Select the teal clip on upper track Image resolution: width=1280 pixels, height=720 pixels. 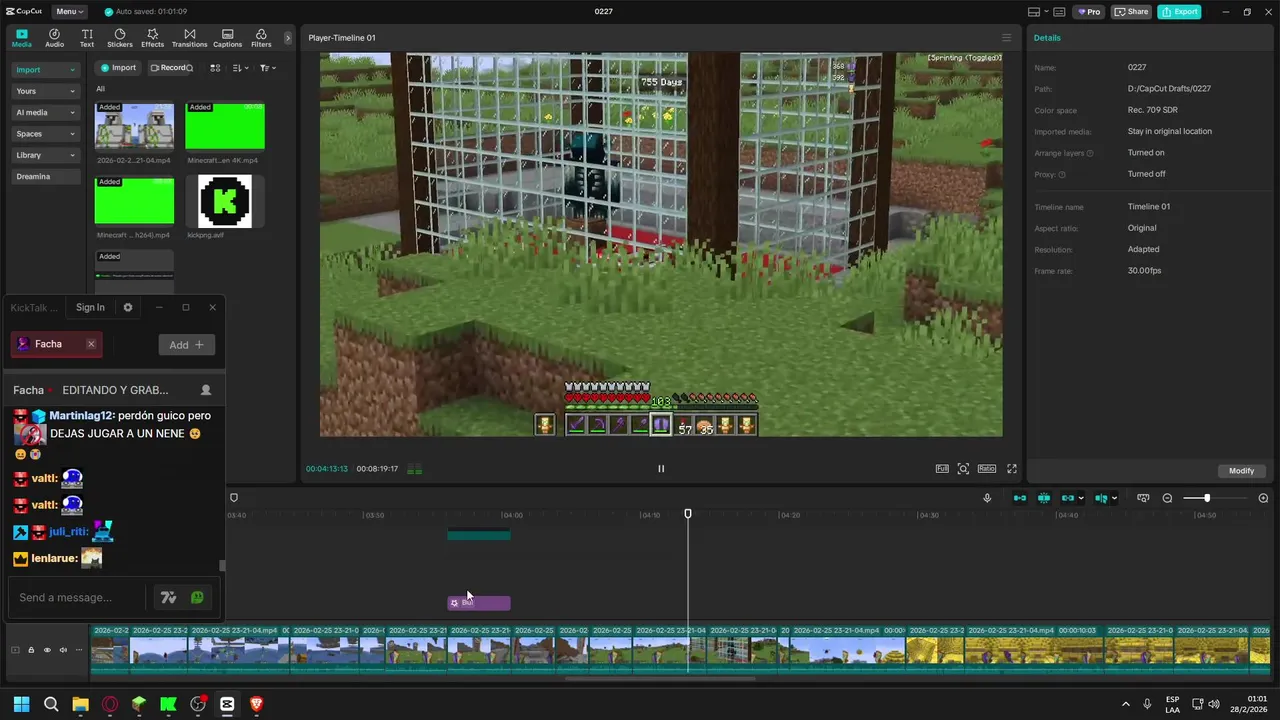[479, 535]
